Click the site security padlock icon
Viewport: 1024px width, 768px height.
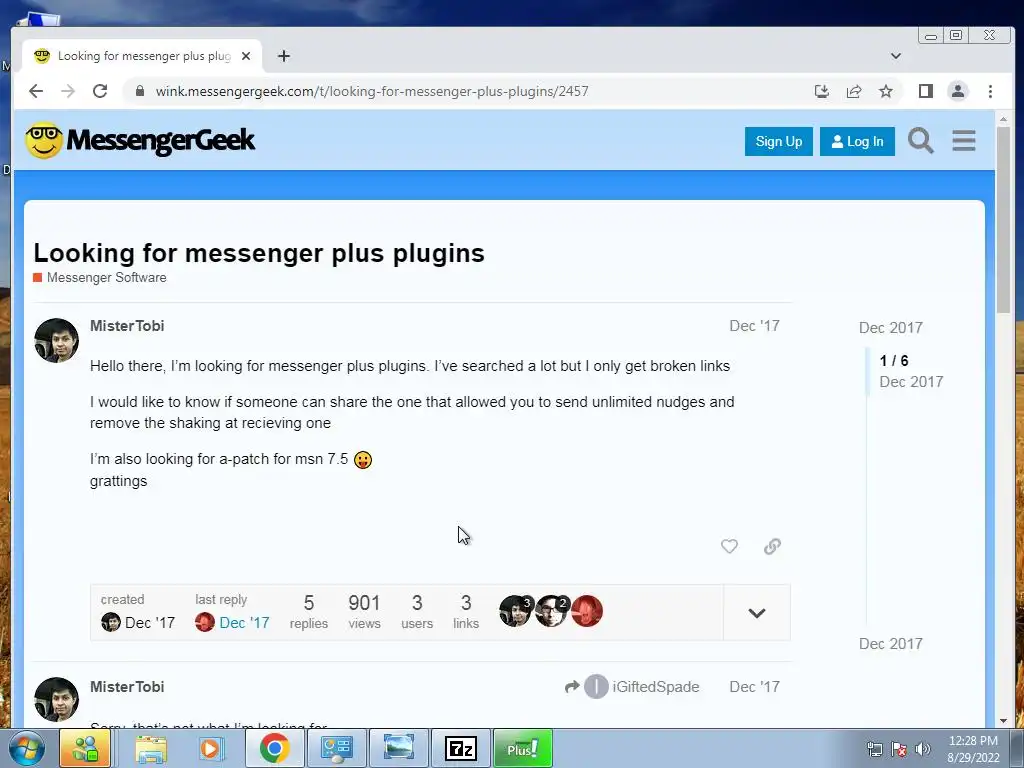click(140, 91)
